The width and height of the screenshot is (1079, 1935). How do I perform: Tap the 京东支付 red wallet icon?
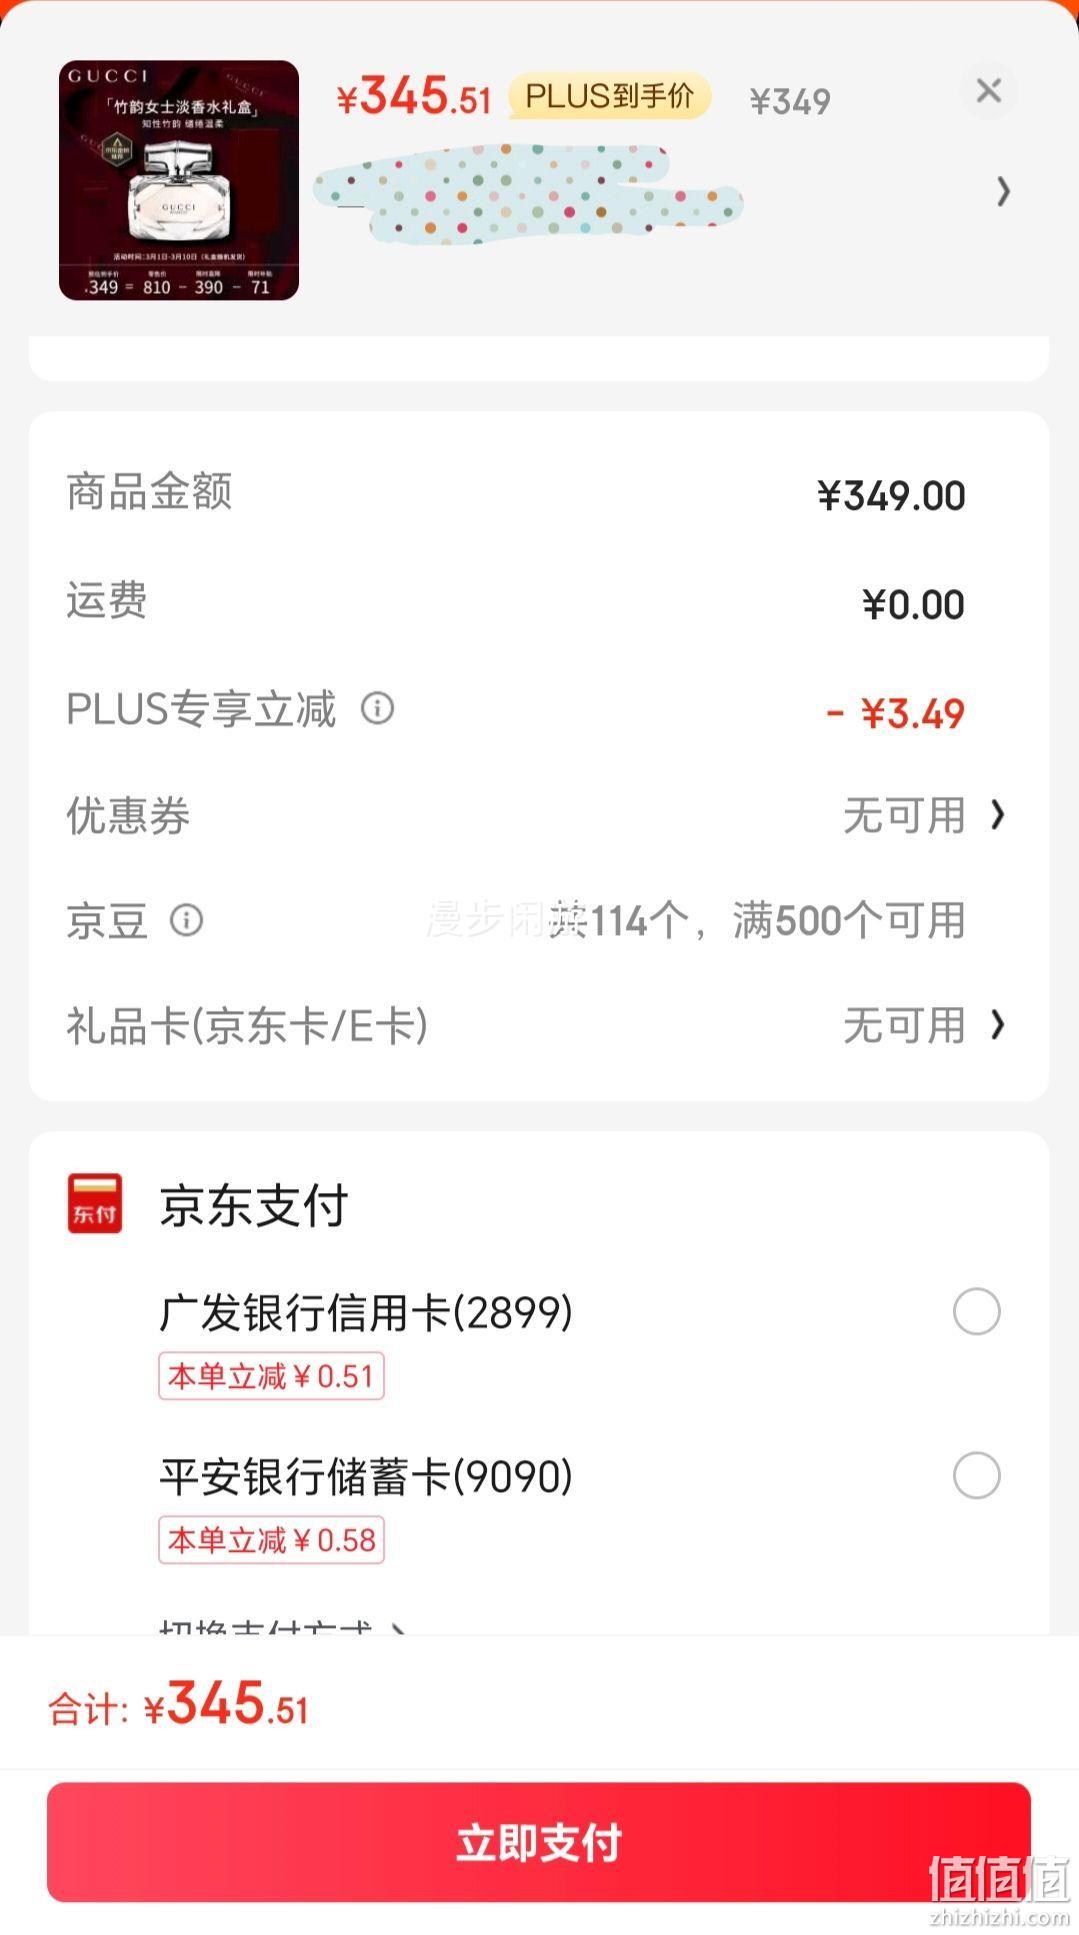coord(95,1203)
